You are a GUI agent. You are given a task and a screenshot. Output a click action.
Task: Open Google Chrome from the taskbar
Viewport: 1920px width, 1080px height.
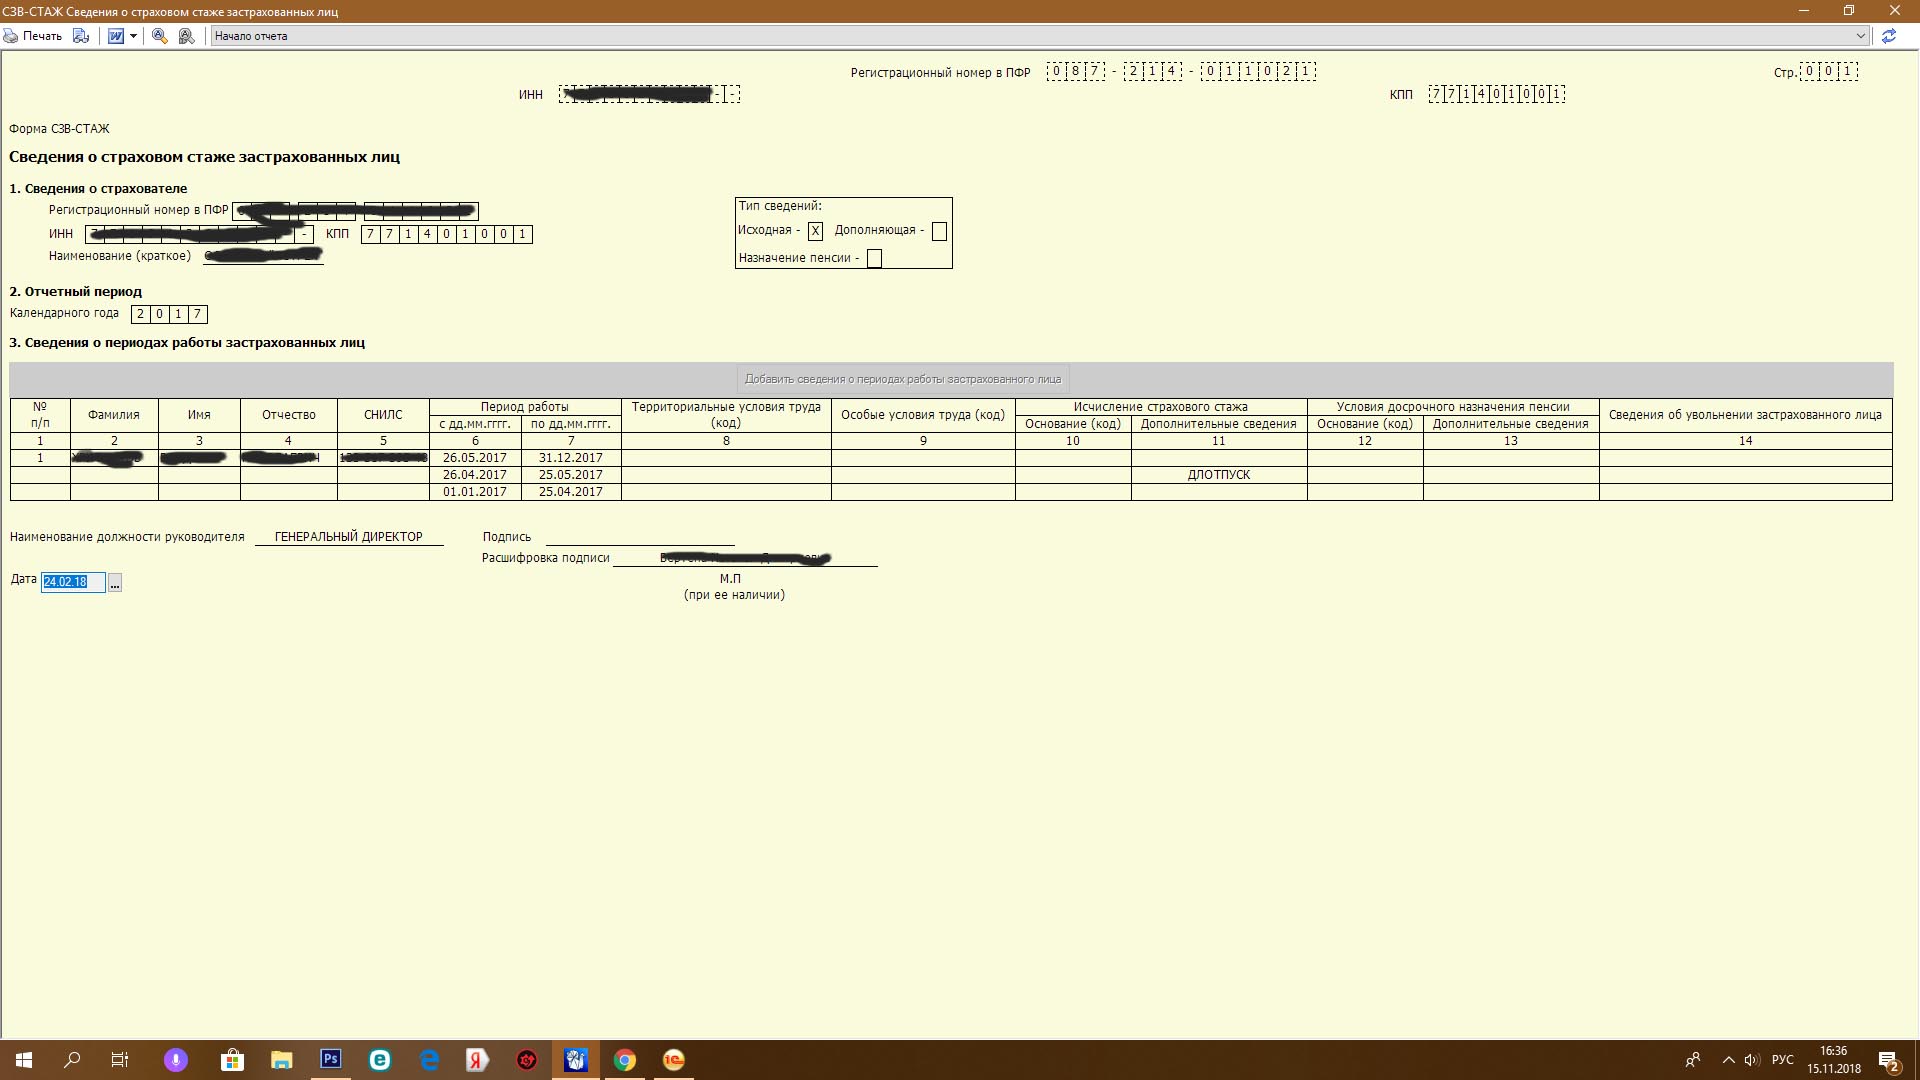tap(625, 1060)
